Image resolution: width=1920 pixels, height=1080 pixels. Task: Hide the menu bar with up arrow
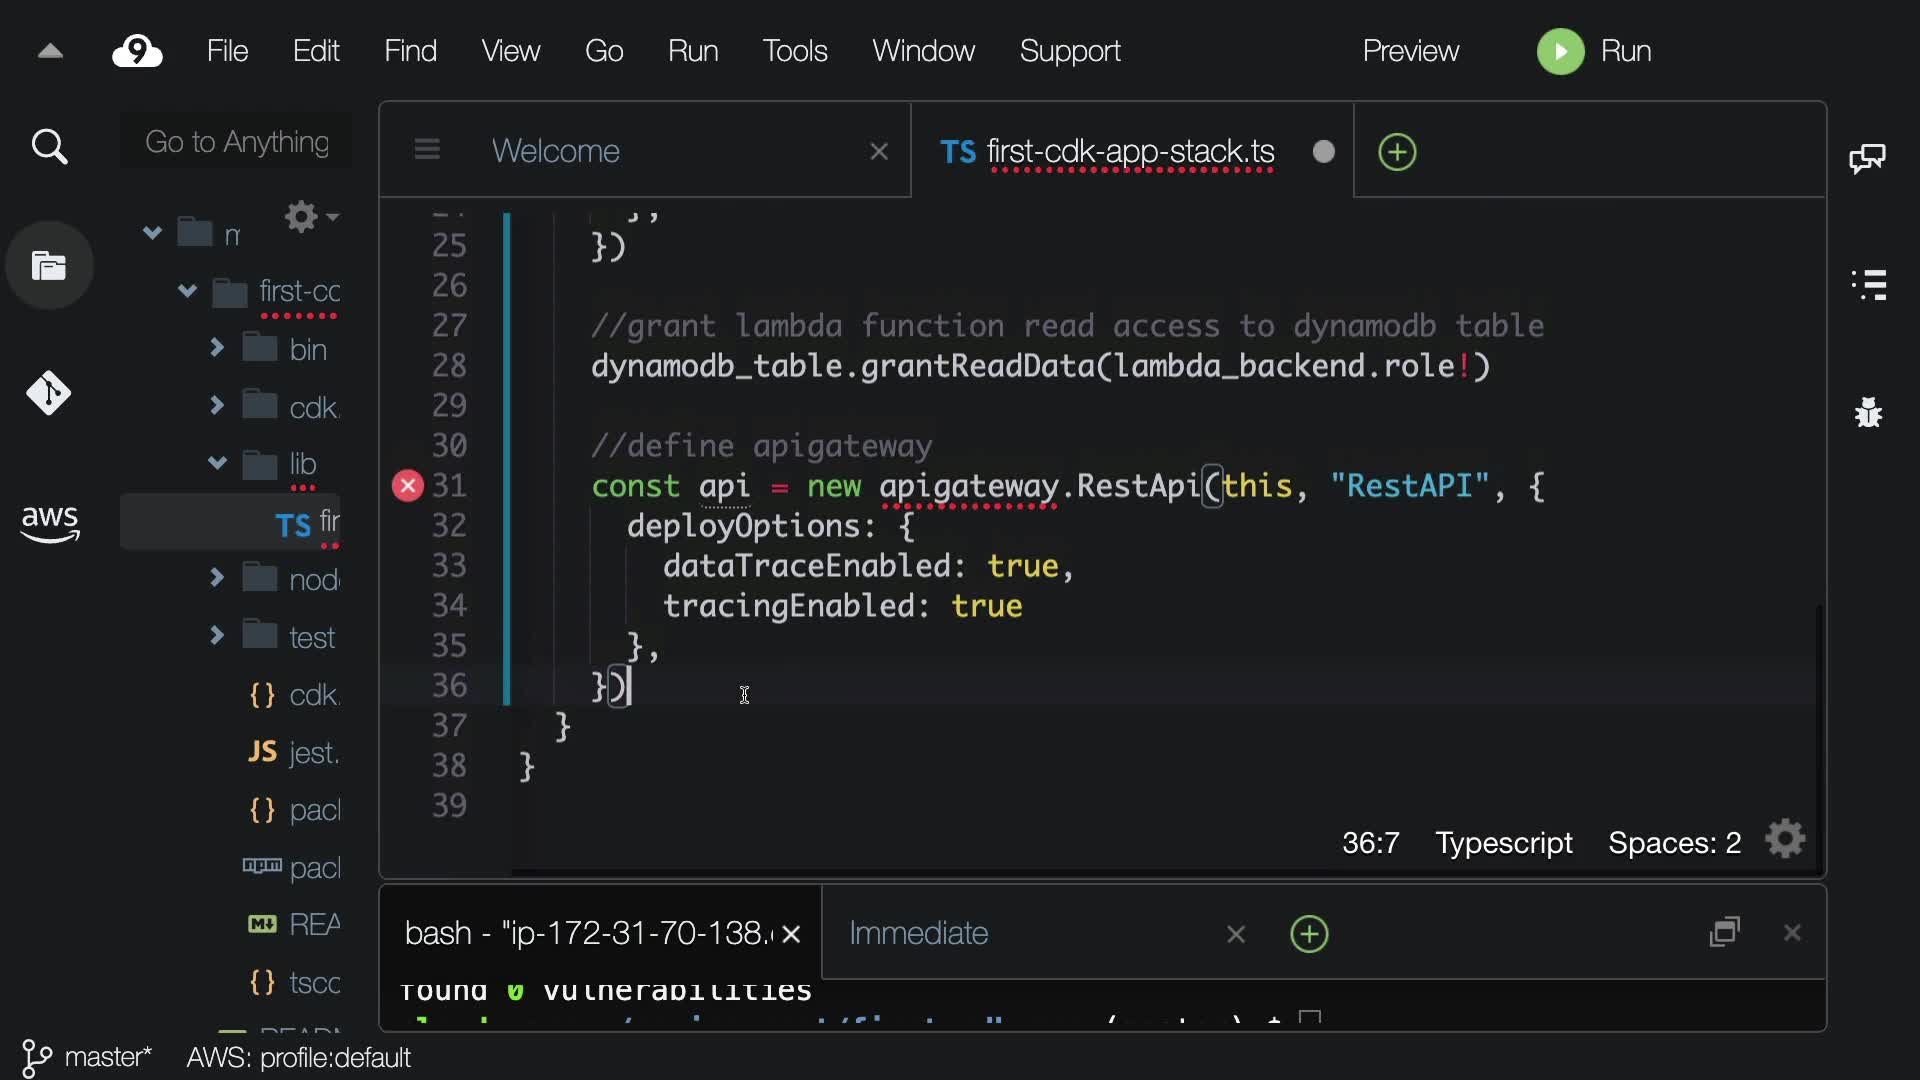point(50,51)
